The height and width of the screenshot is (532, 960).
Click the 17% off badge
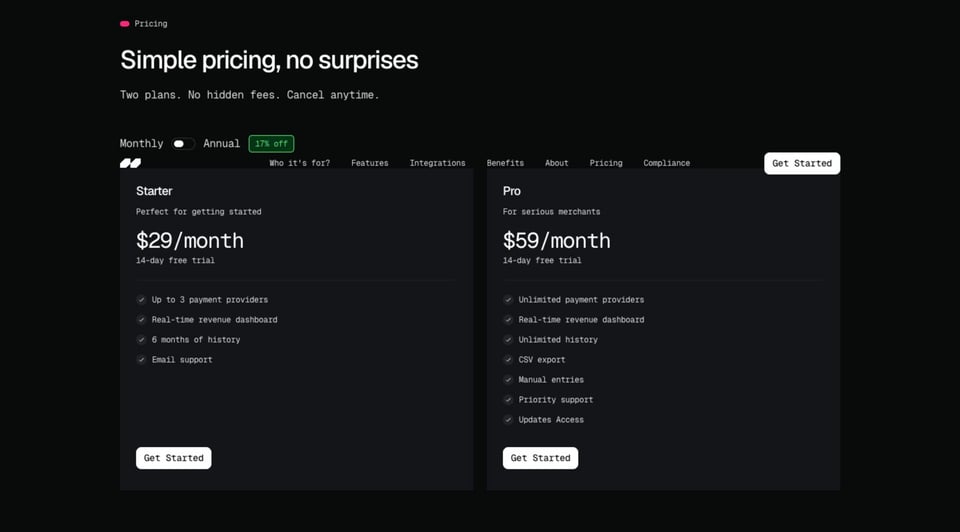coord(271,144)
